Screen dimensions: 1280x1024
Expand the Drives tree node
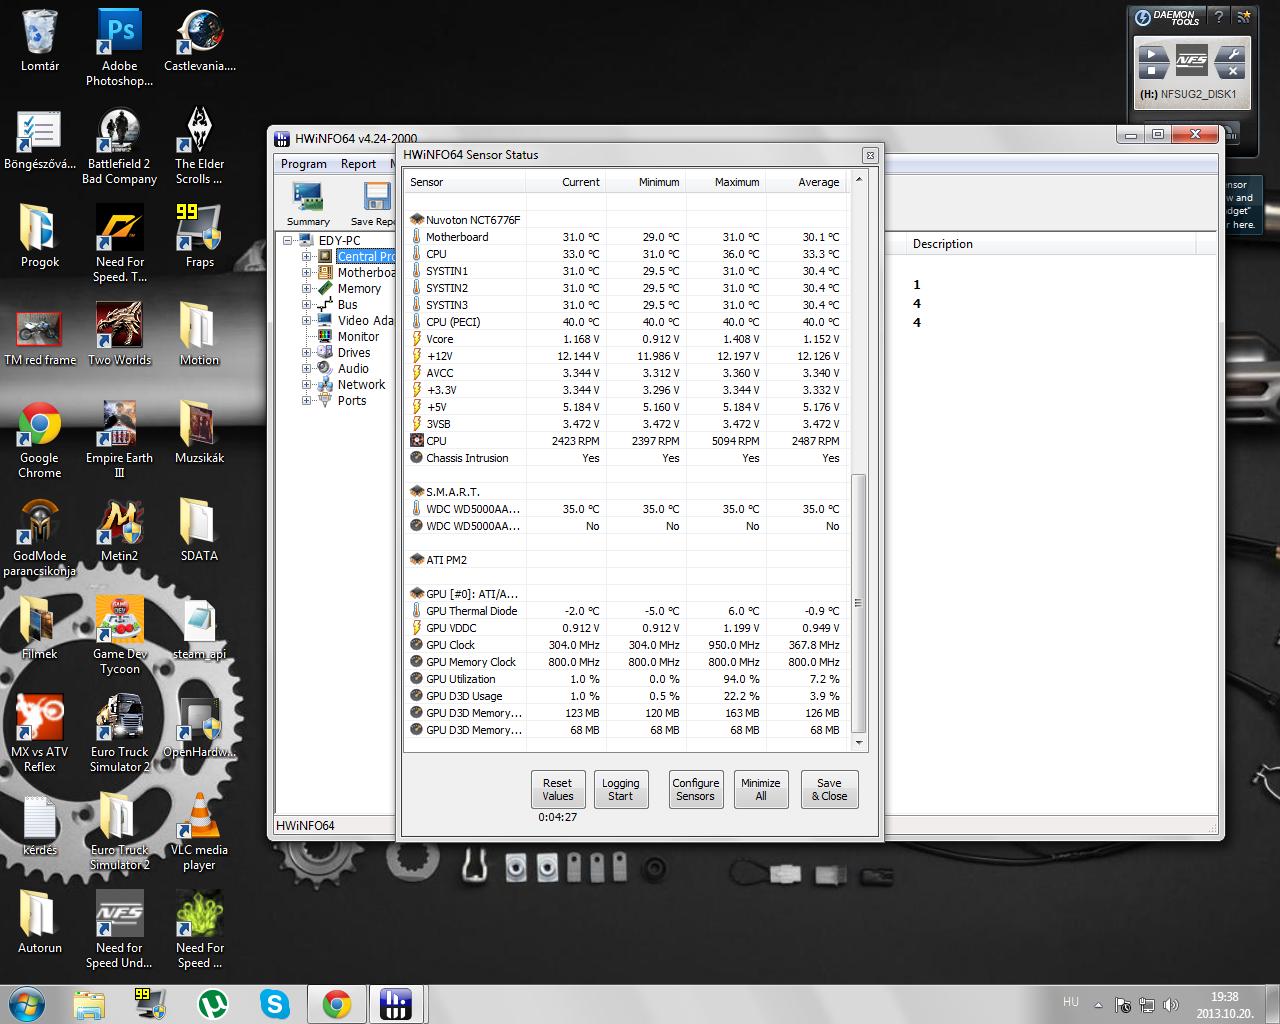pyautogui.click(x=307, y=352)
